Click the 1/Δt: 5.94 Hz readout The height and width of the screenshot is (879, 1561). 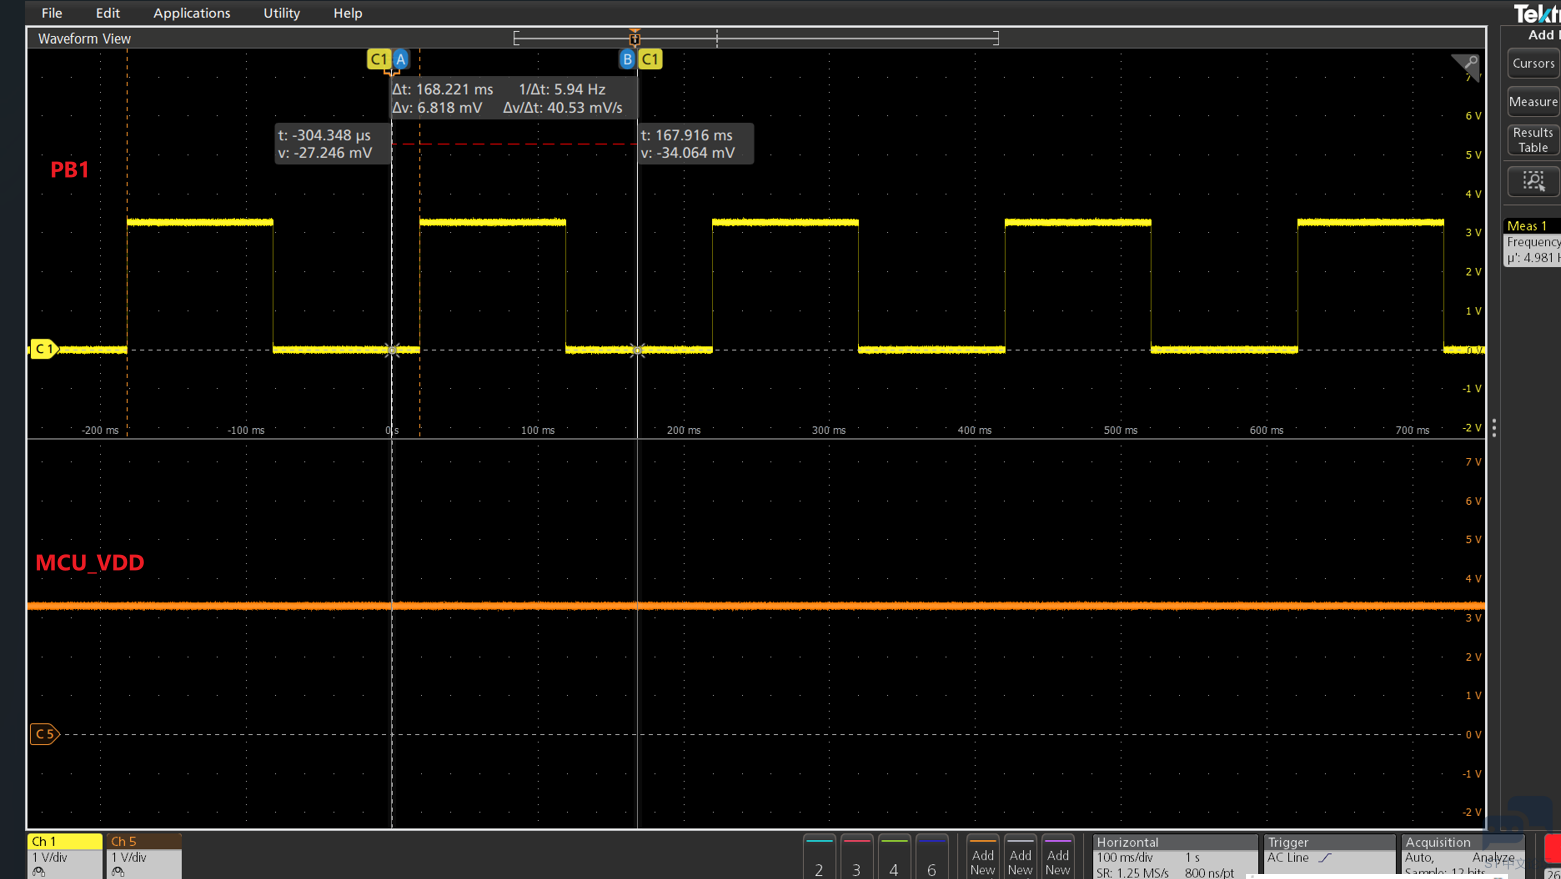click(562, 89)
